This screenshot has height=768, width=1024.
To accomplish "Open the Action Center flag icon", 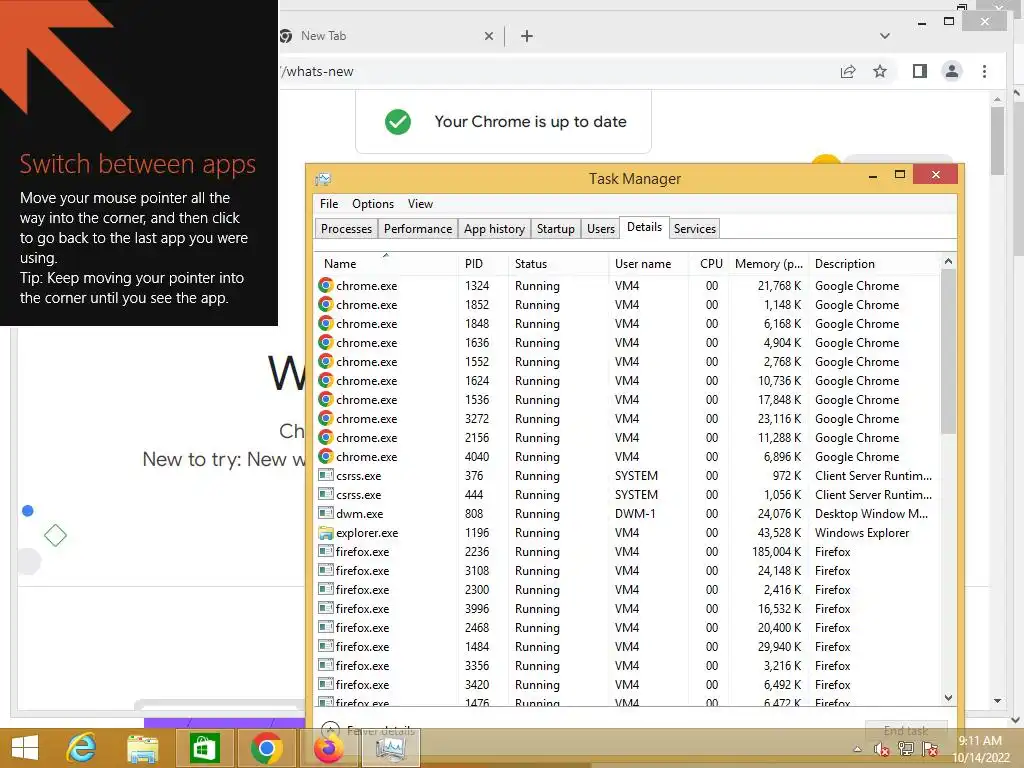I will click(930, 749).
